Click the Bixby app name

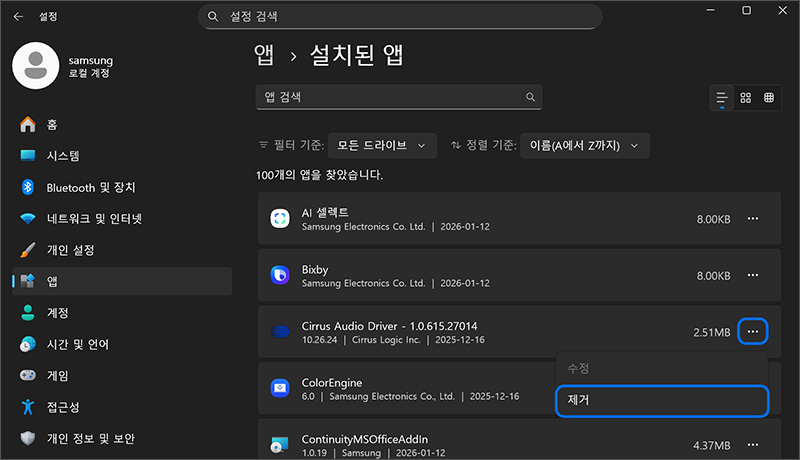tap(315, 269)
